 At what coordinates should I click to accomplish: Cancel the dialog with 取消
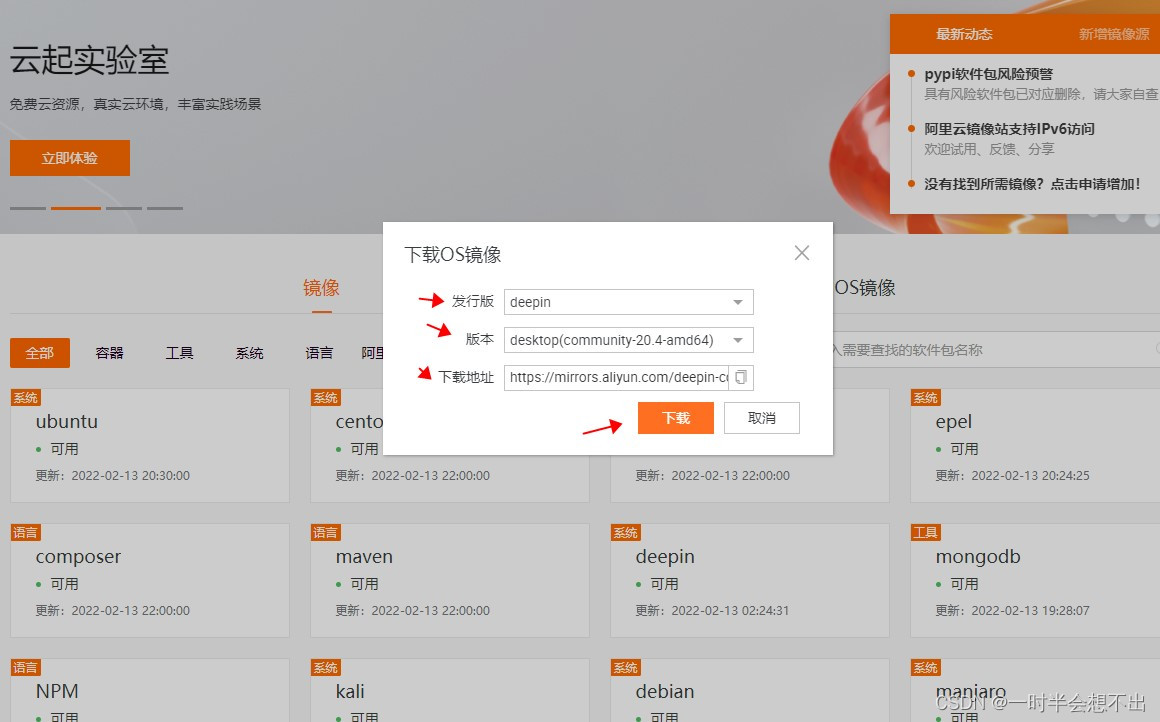(x=761, y=418)
